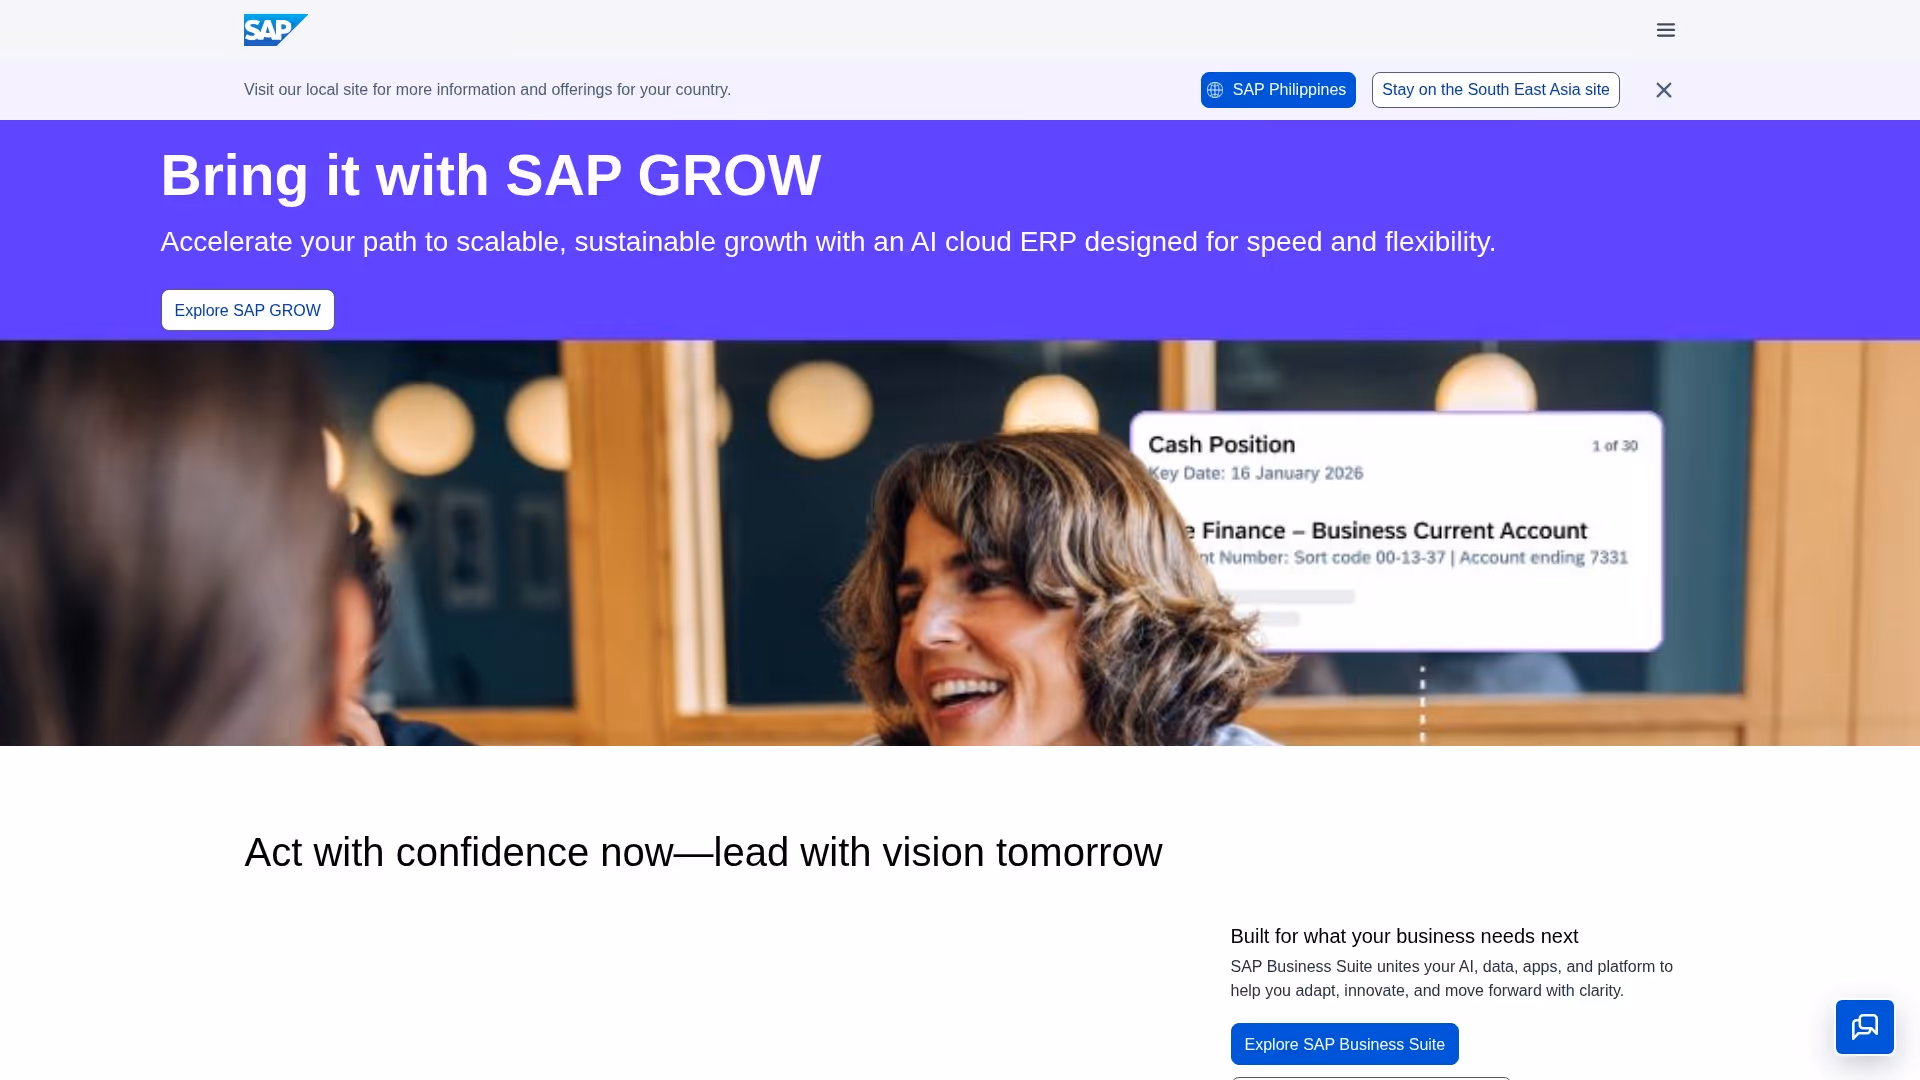The image size is (1920, 1080).
Task: Click Built for what your business needs next heading
Action: coord(1404,936)
